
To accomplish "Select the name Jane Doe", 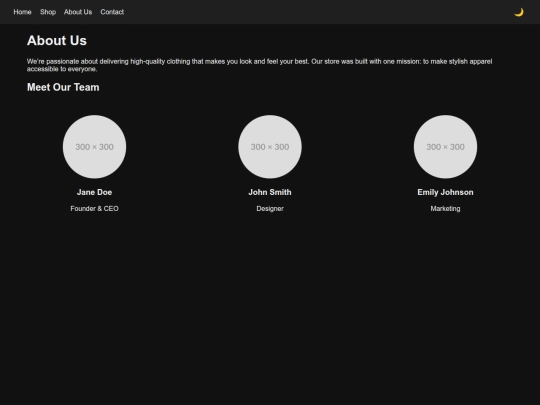I will (x=94, y=192).
